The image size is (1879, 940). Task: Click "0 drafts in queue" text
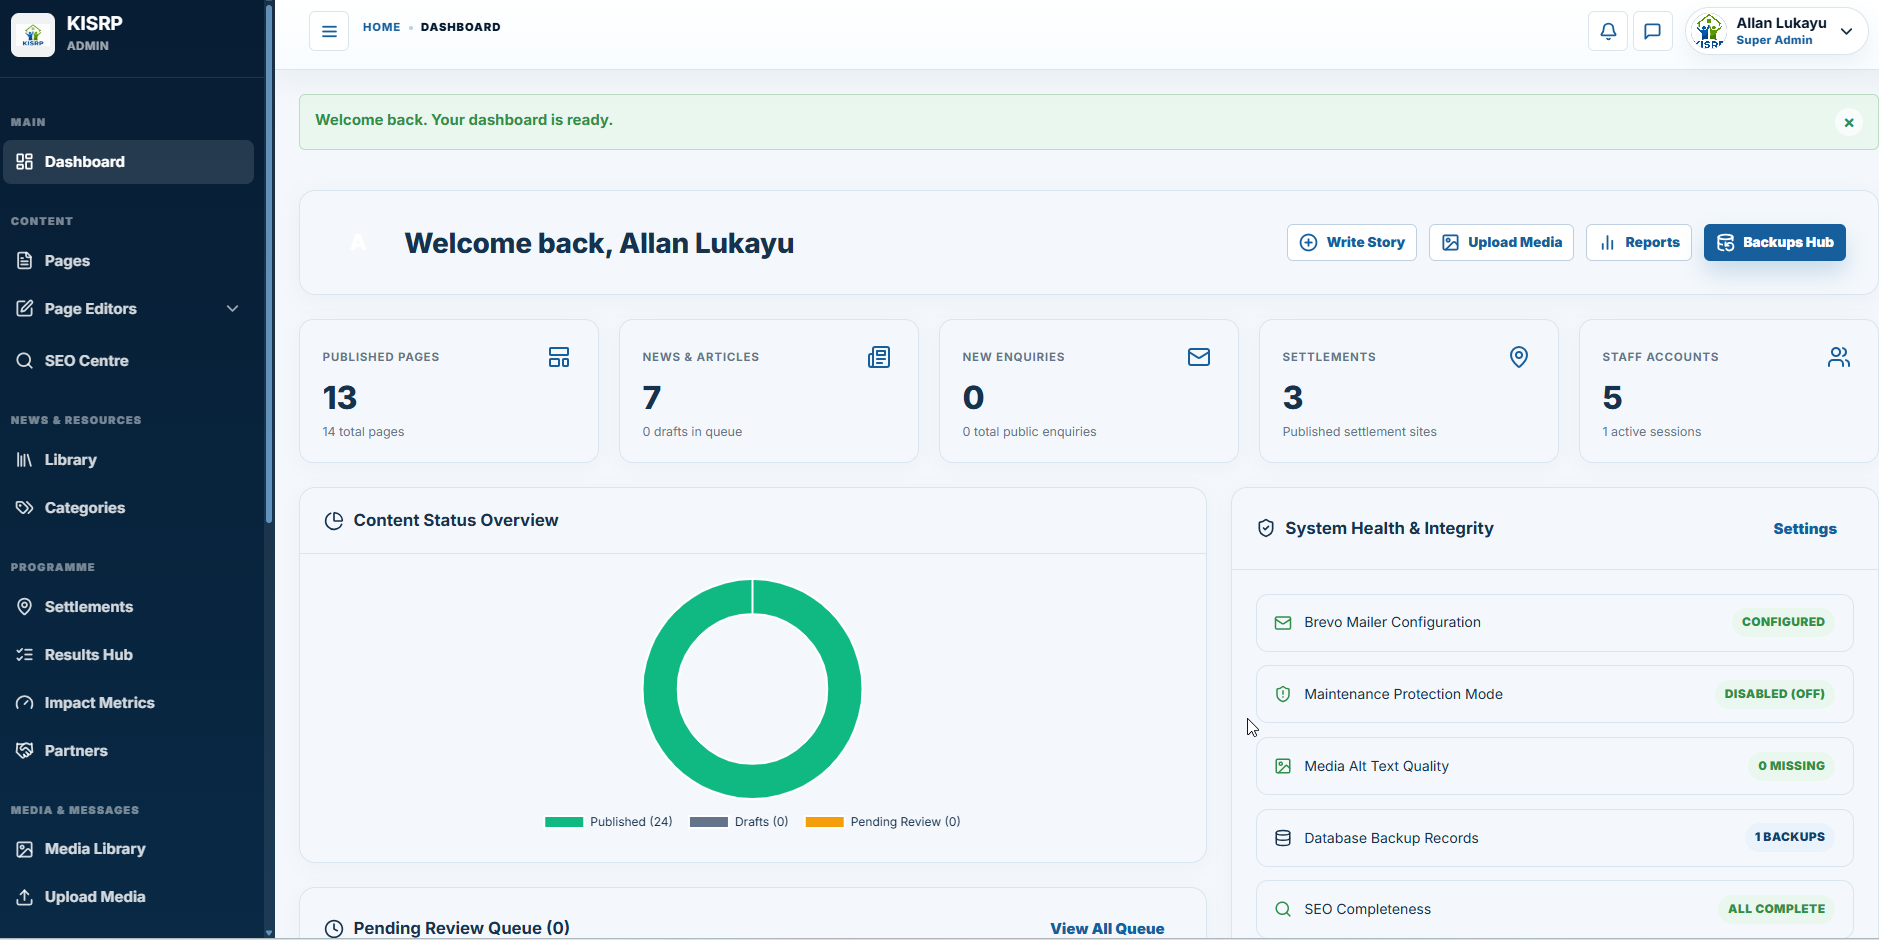click(x=692, y=432)
